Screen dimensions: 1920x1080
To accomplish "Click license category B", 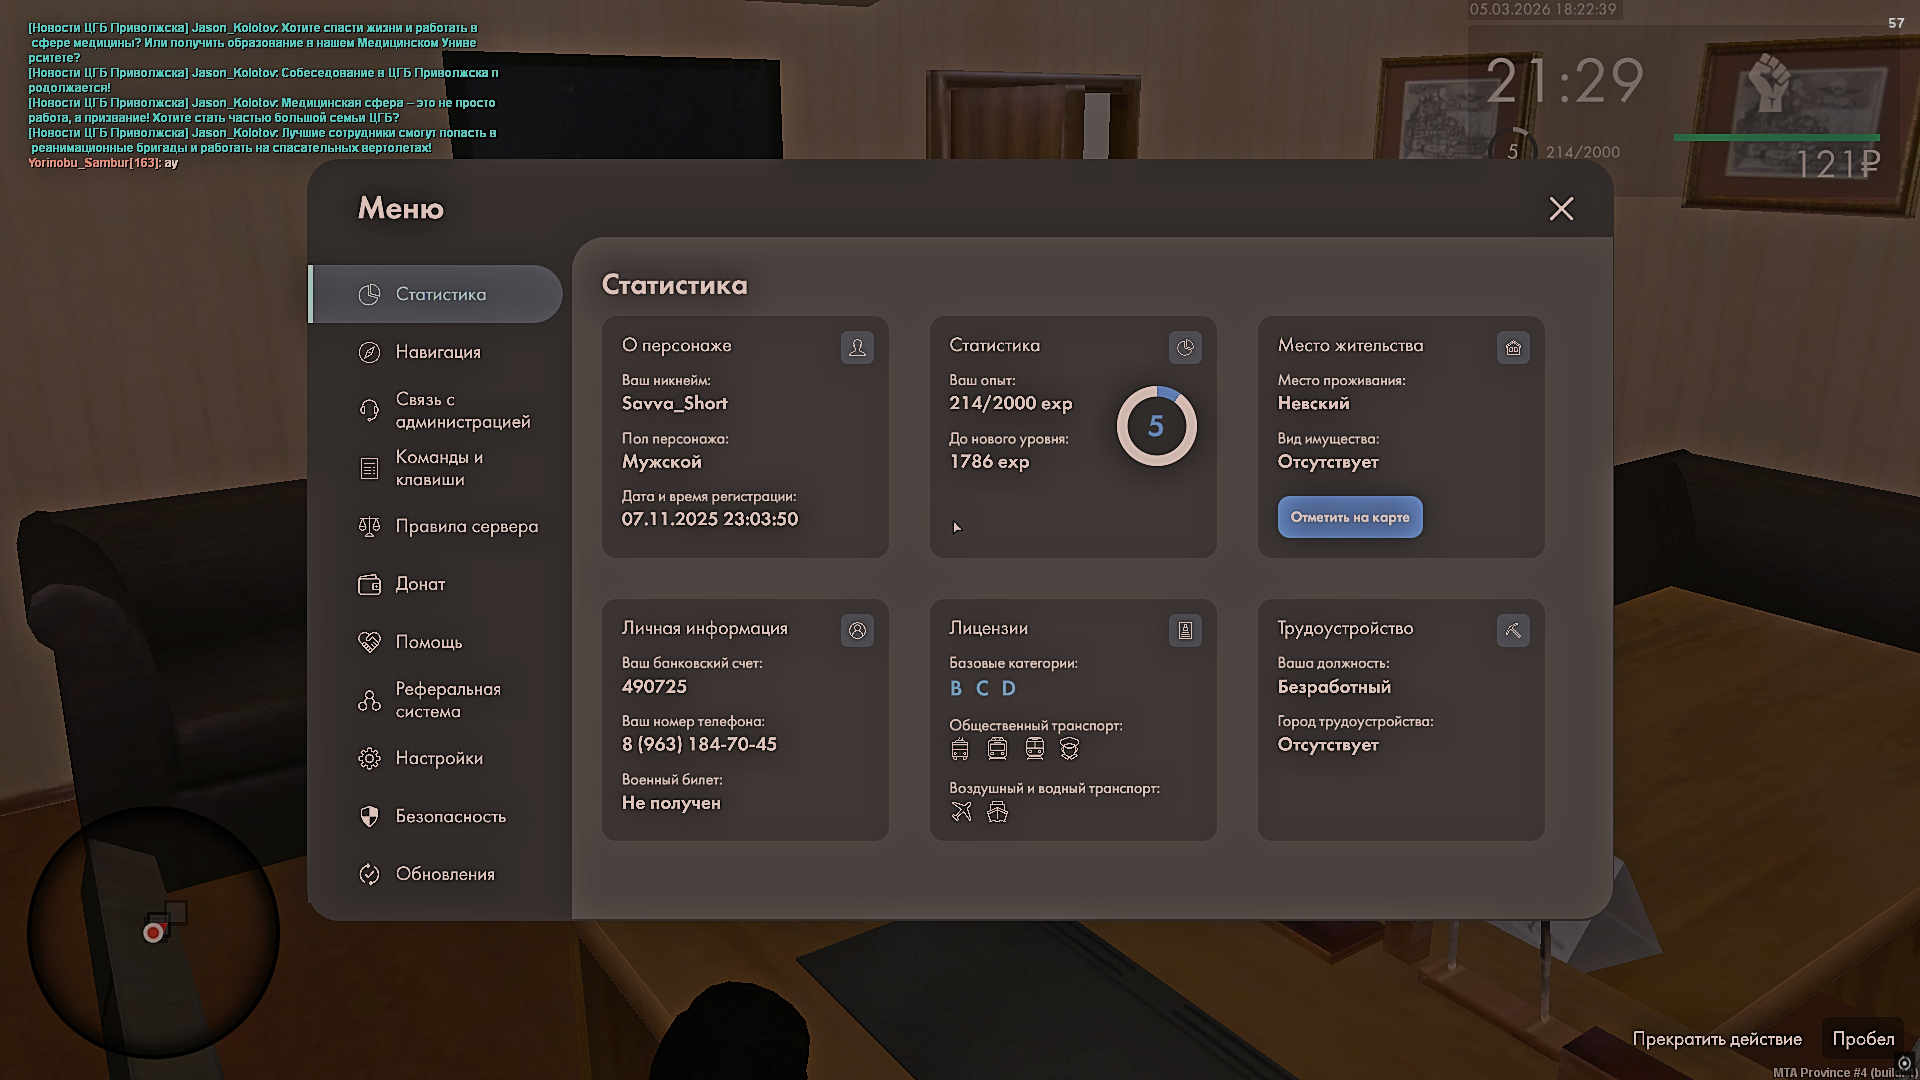I will [956, 688].
